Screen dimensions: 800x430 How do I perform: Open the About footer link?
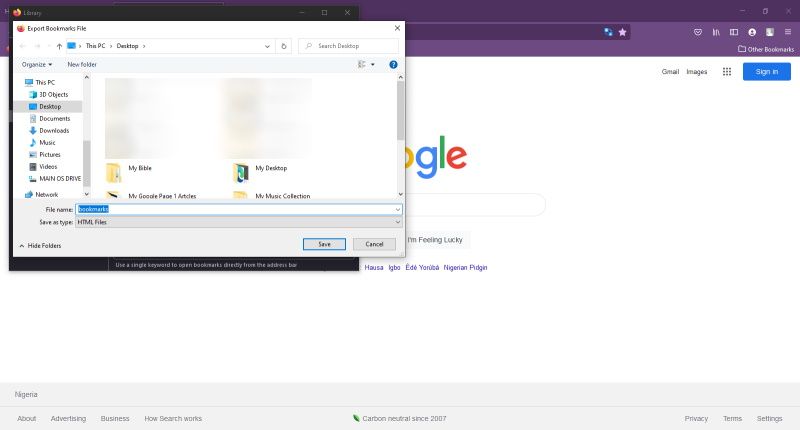(x=27, y=418)
